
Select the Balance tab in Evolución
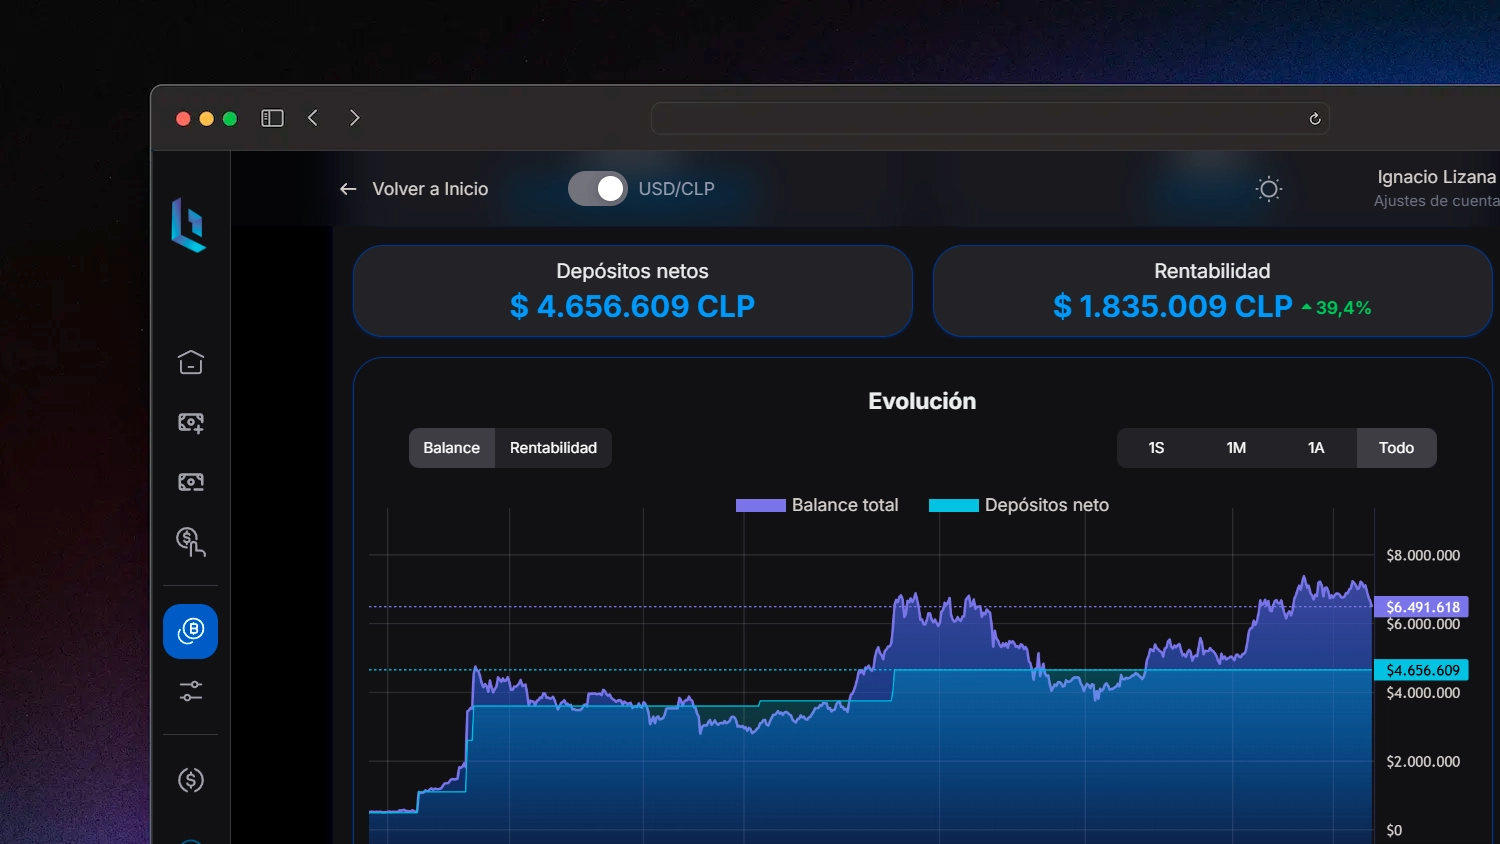point(451,448)
